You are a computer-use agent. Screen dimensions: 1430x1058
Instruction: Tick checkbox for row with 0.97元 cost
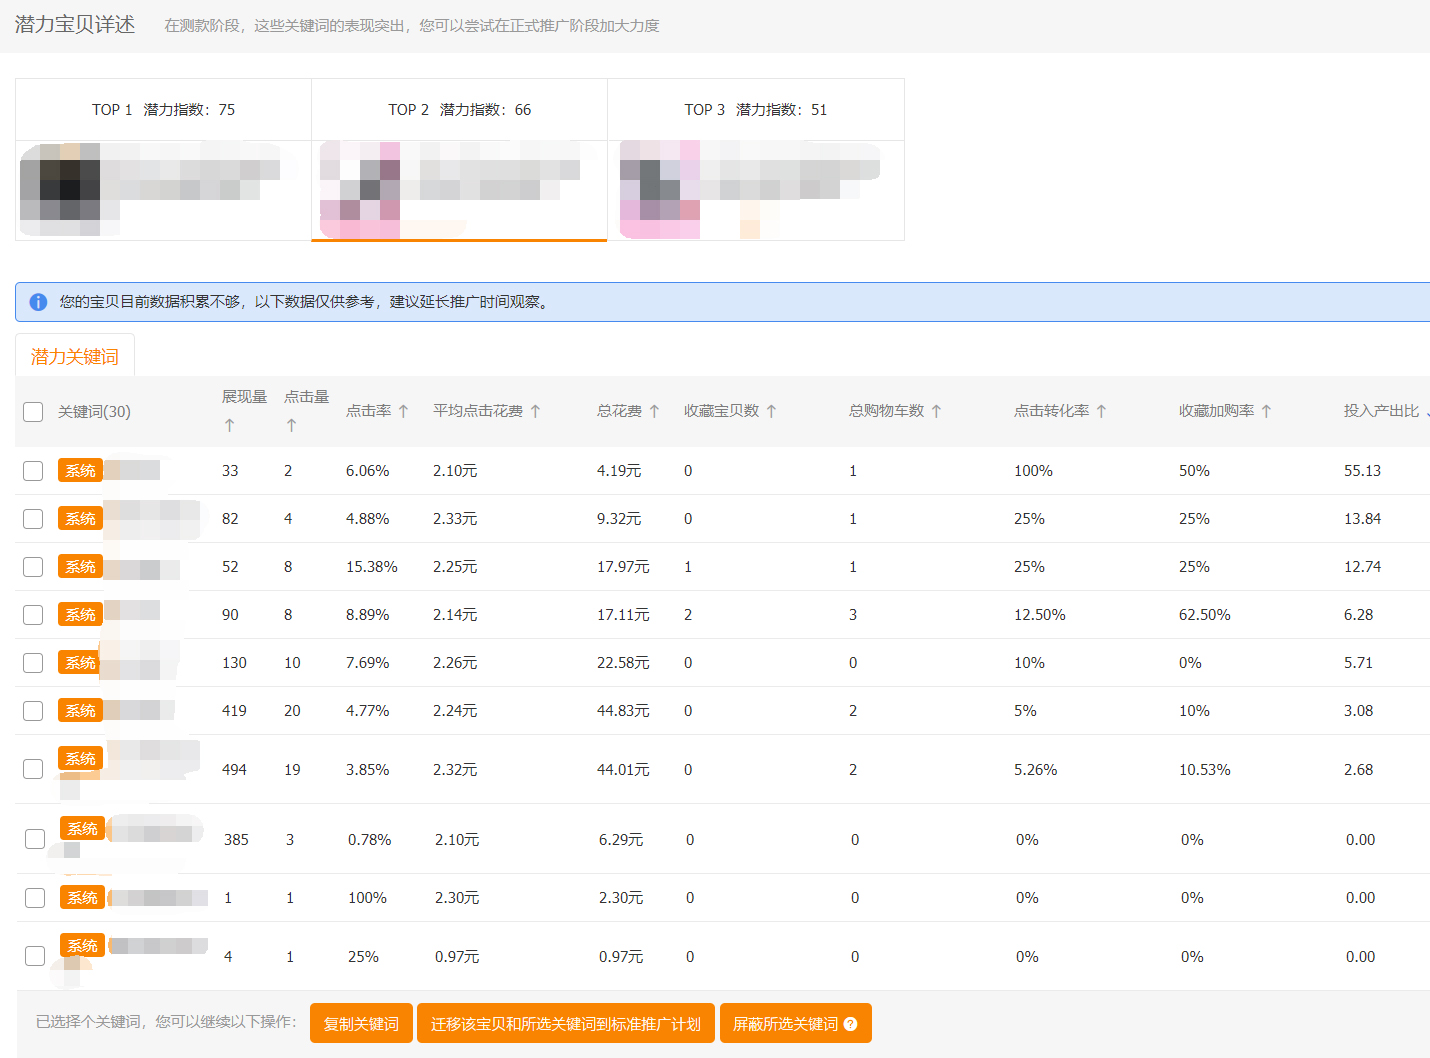pyautogui.click(x=35, y=956)
